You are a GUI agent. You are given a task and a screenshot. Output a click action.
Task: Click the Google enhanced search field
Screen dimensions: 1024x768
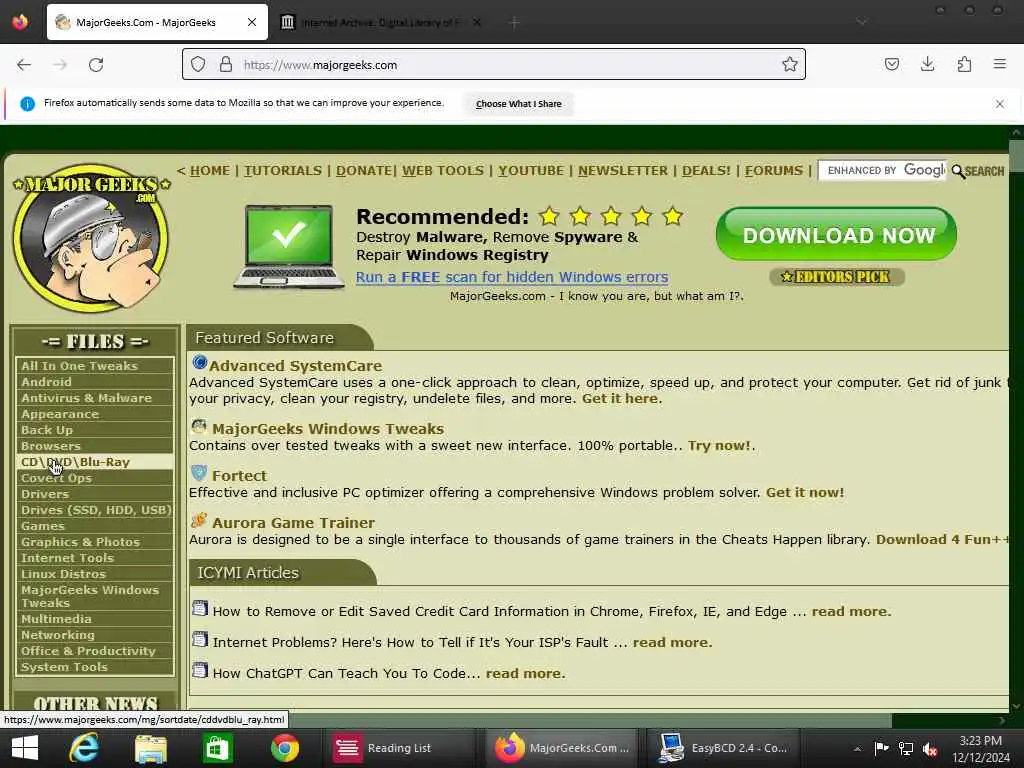pos(882,170)
